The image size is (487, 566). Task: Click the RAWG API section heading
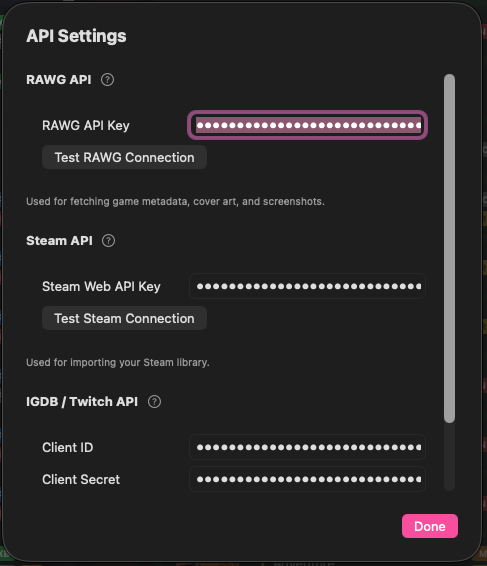(59, 80)
